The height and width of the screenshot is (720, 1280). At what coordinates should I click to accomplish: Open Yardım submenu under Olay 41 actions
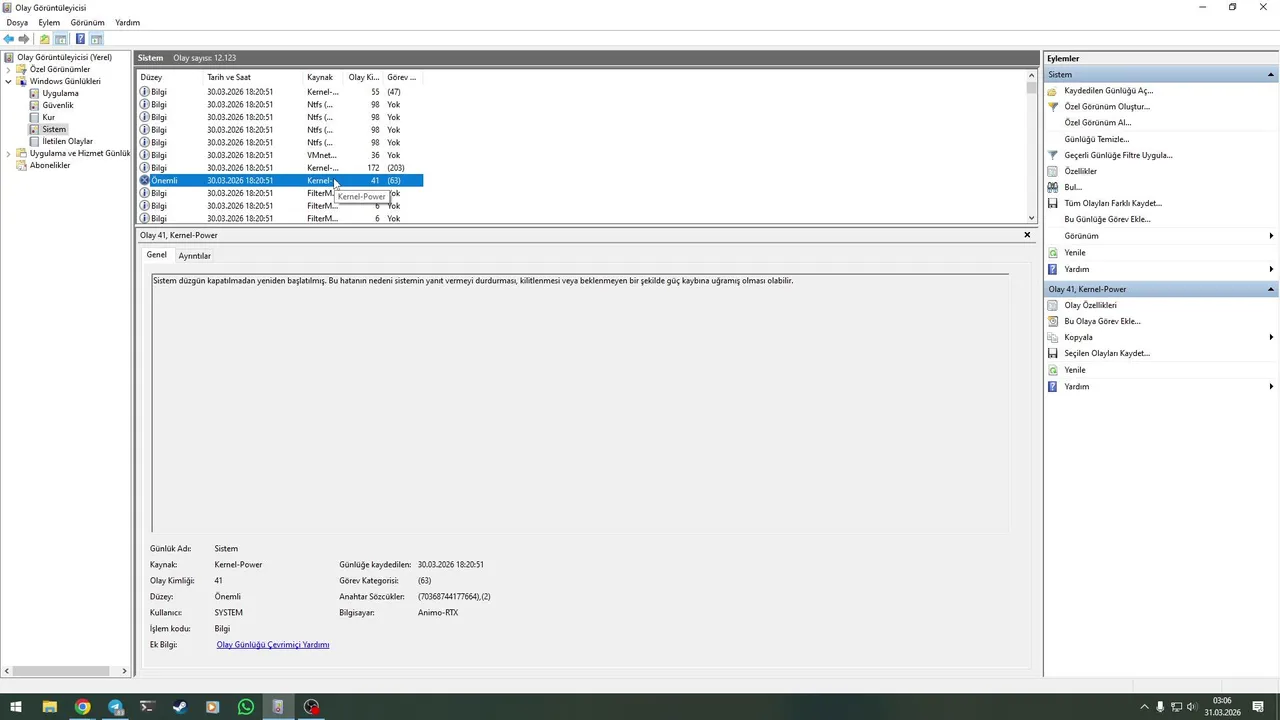coord(1160,386)
